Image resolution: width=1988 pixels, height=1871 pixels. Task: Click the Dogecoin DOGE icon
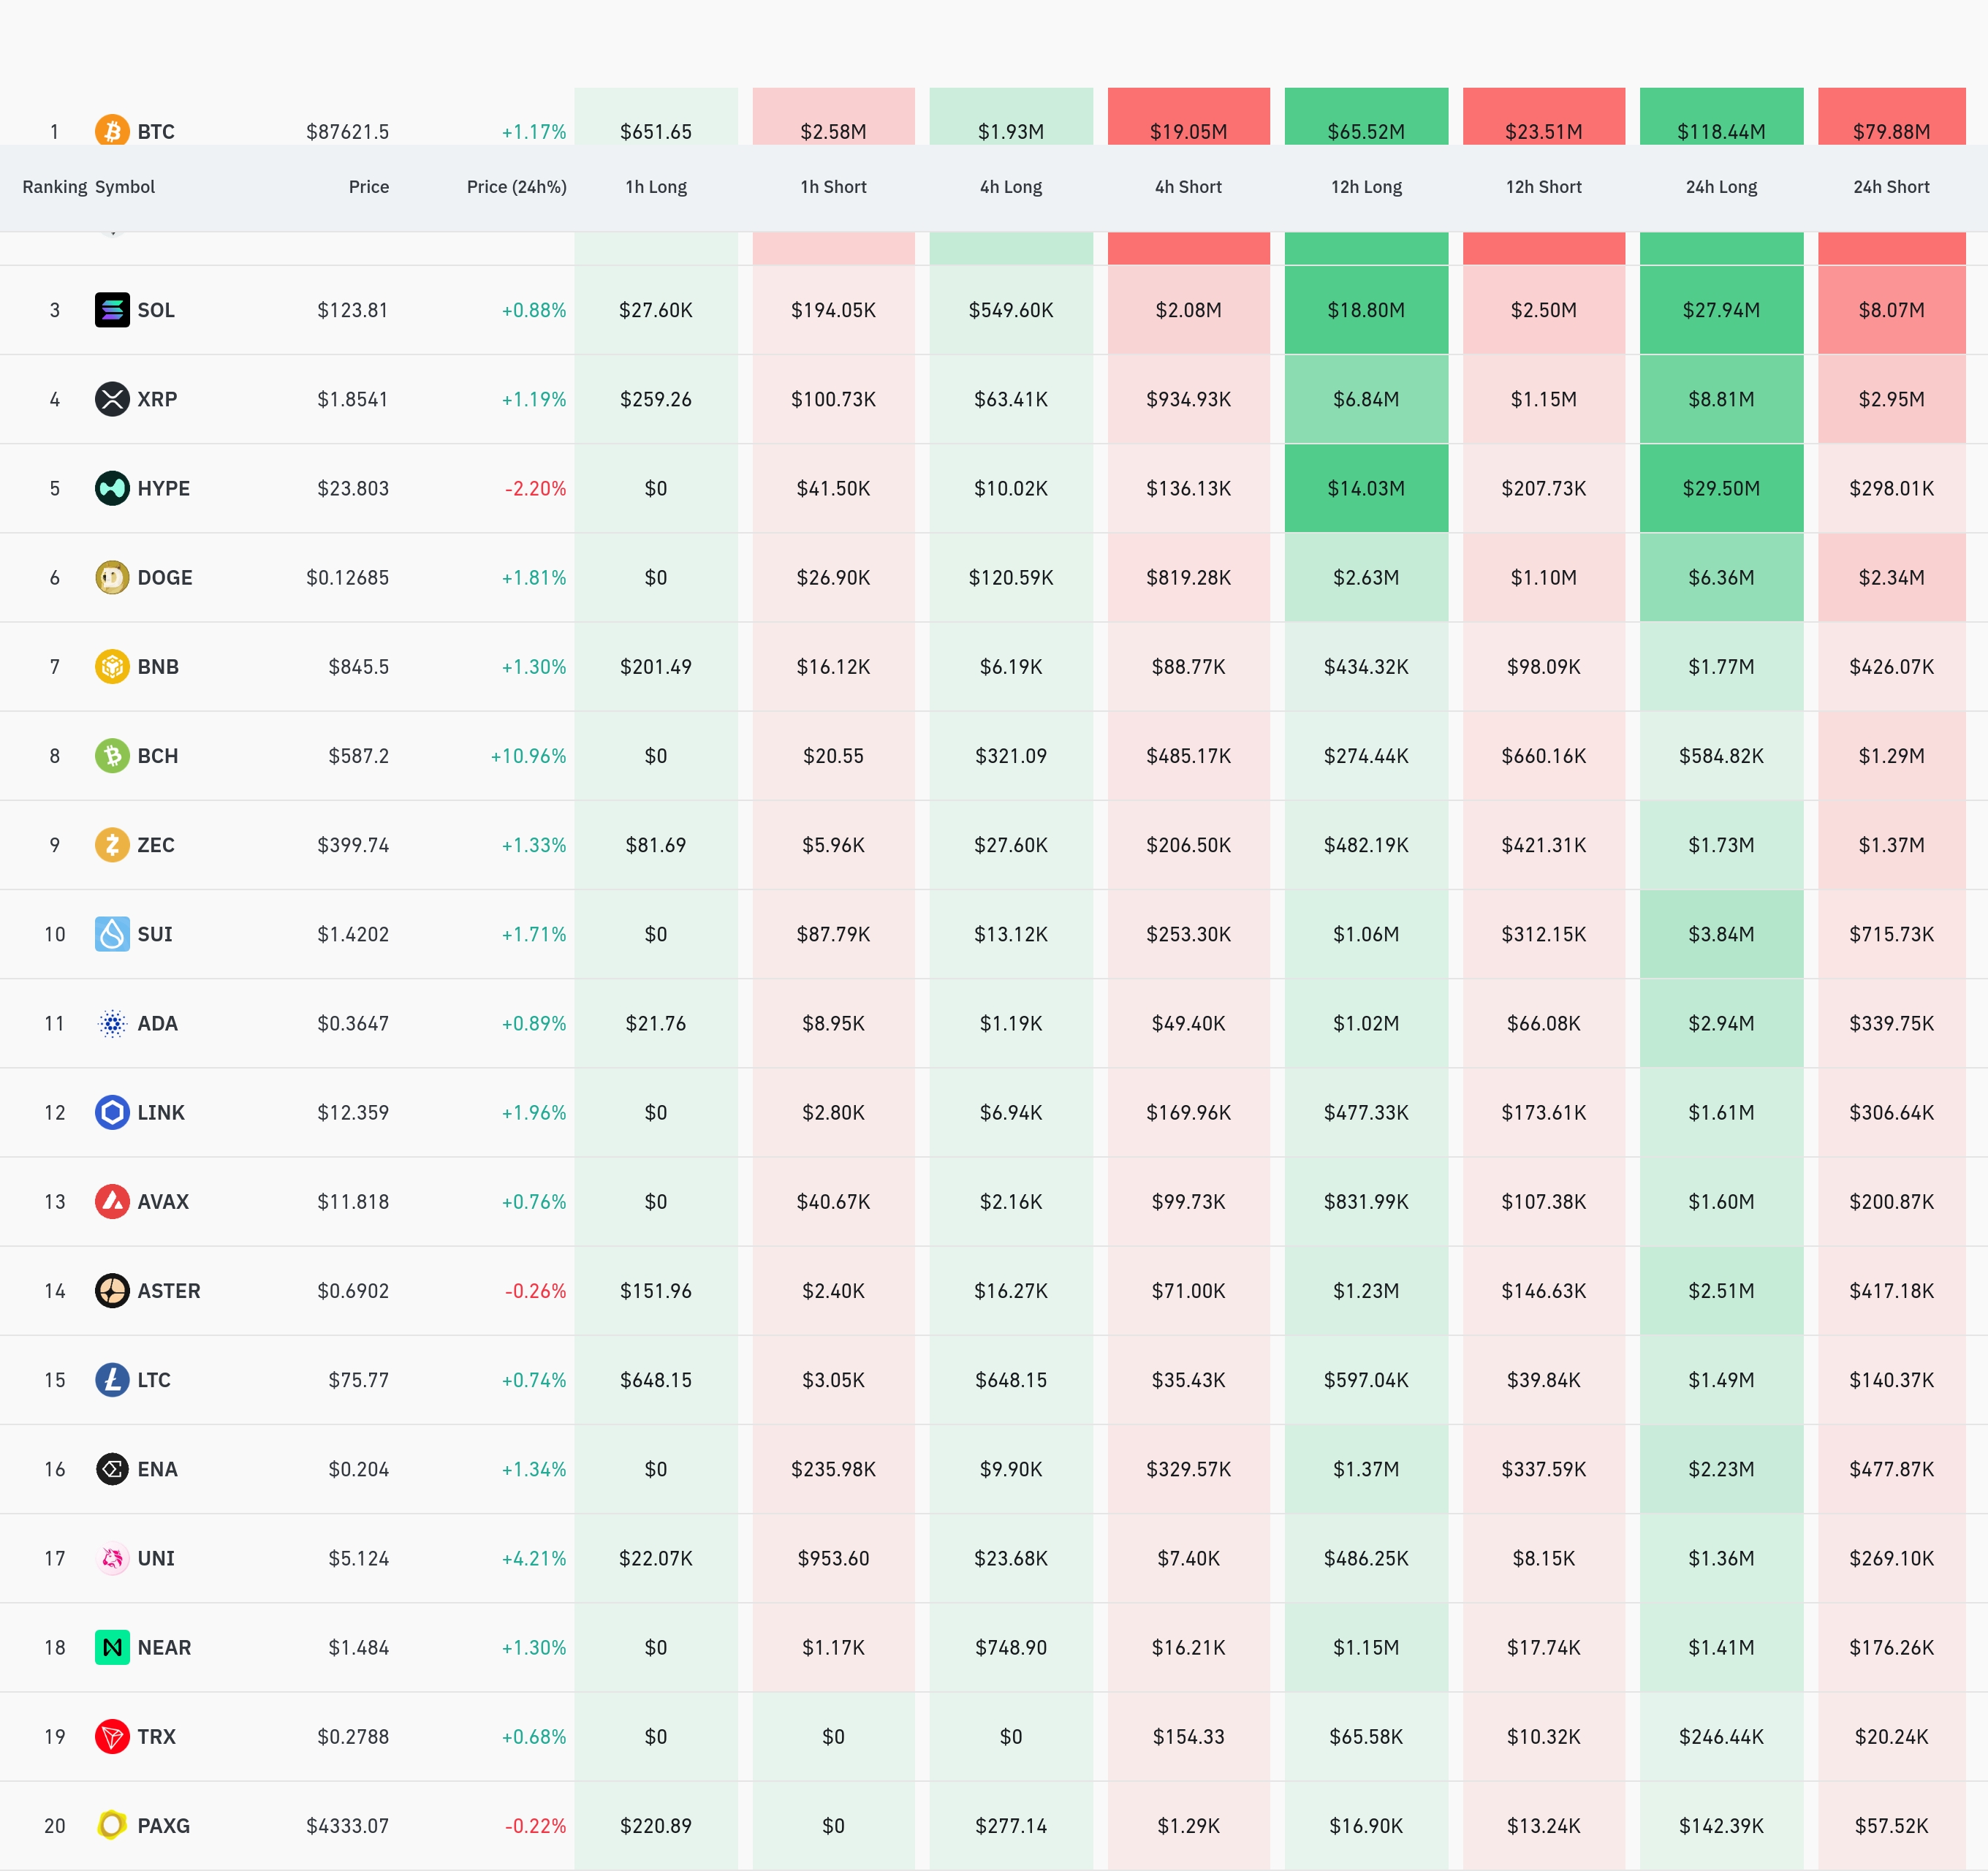(x=112, y=577)
